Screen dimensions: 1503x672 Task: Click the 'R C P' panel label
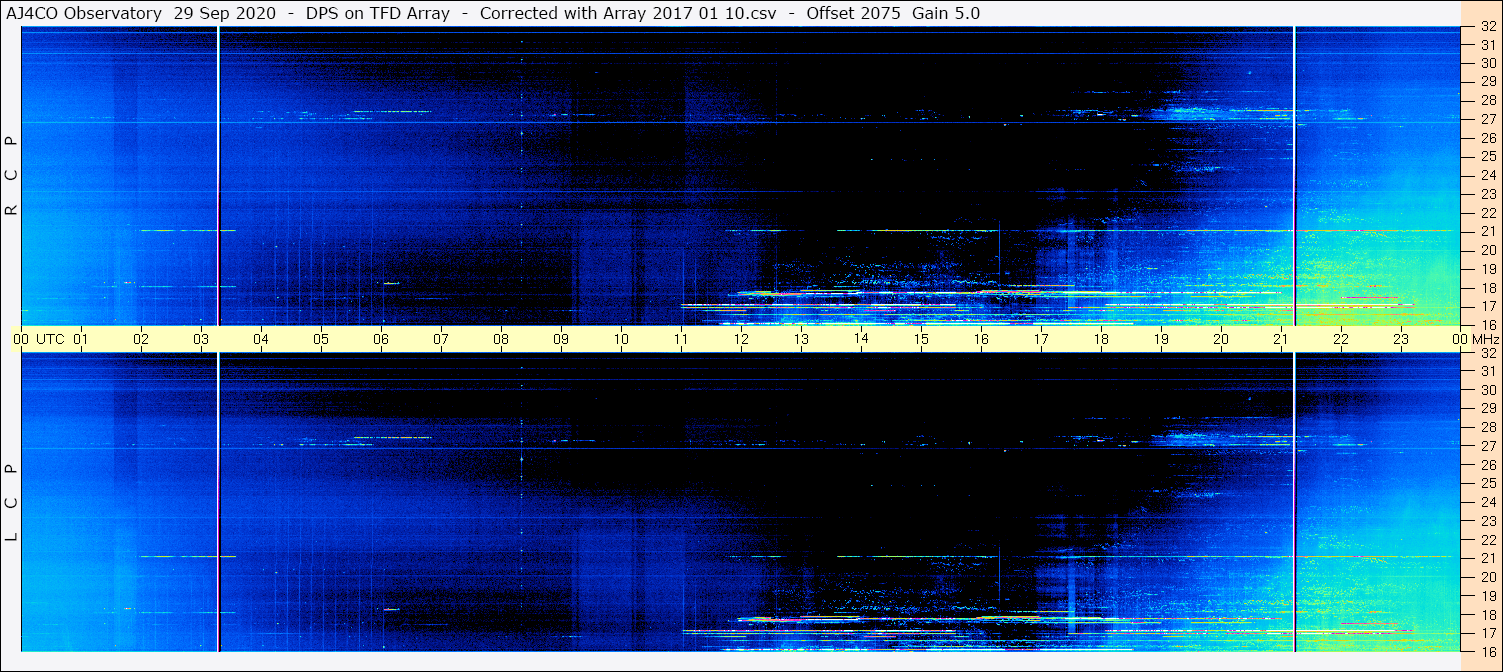pos(12,176)
